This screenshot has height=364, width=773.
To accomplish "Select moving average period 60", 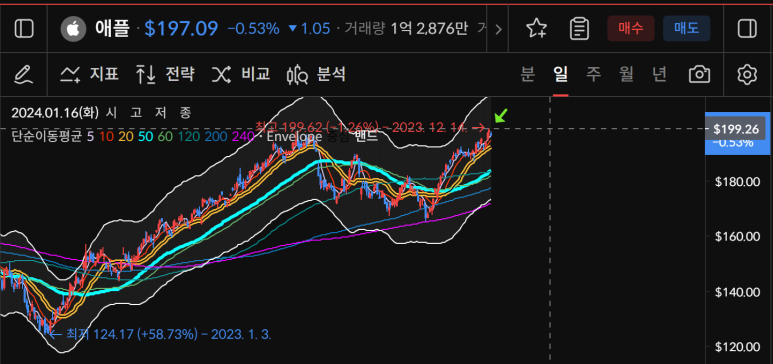I will tap(165, 137).
